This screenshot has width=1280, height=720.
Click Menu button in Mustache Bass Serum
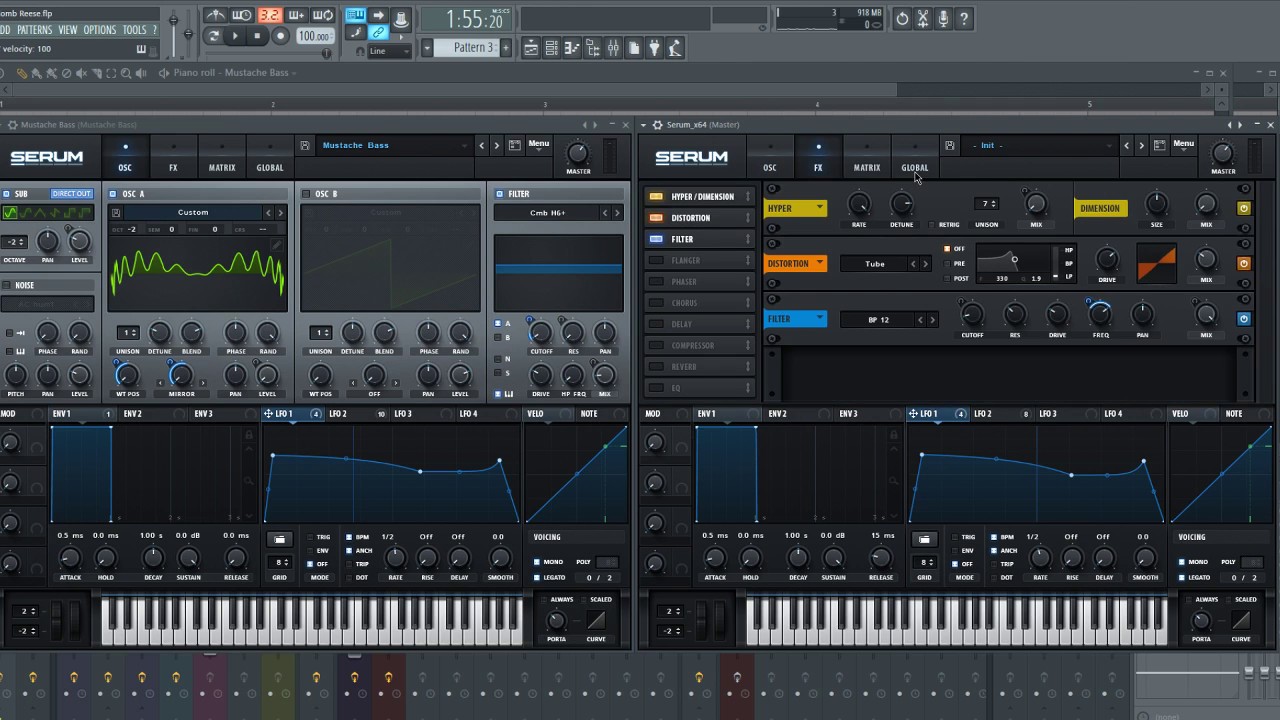coord(539,144)
